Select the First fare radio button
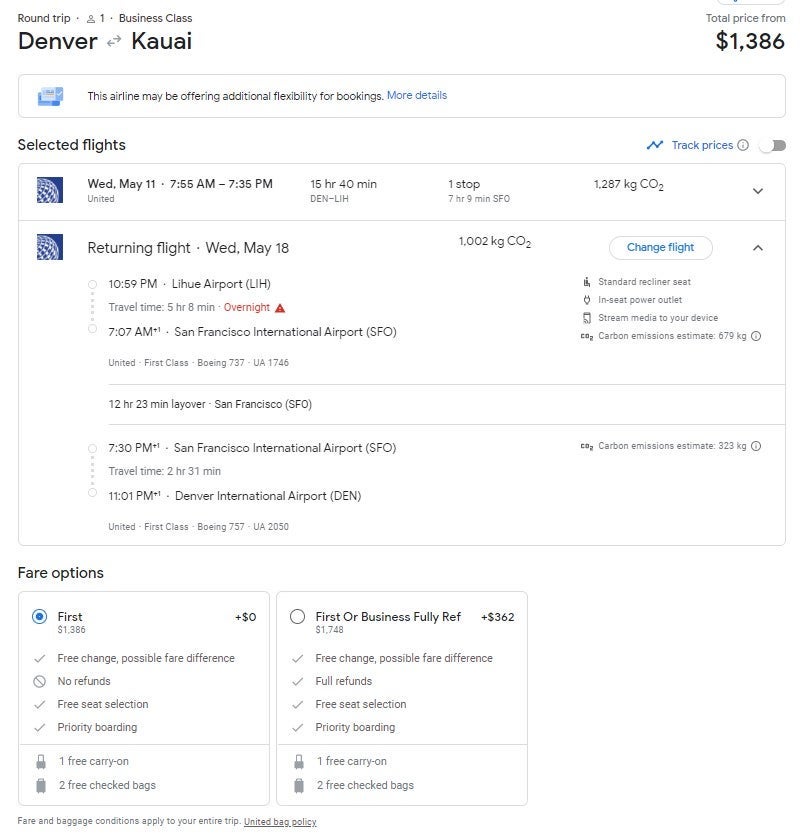 [39, 617]
